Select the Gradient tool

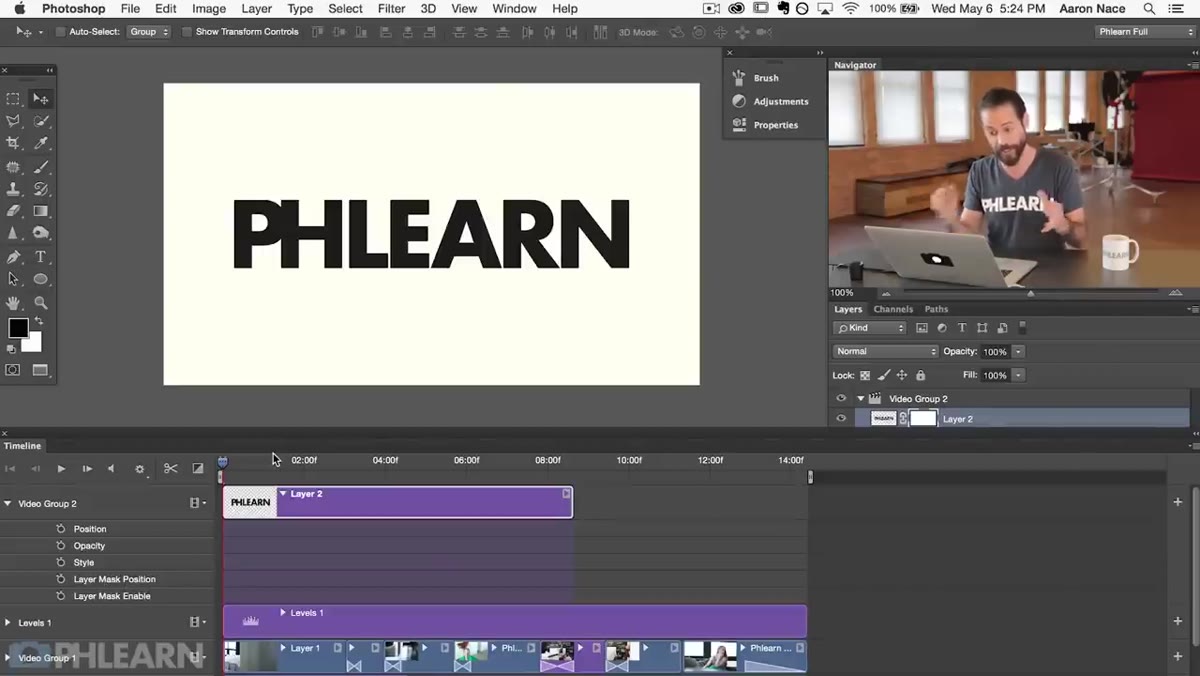41,211
